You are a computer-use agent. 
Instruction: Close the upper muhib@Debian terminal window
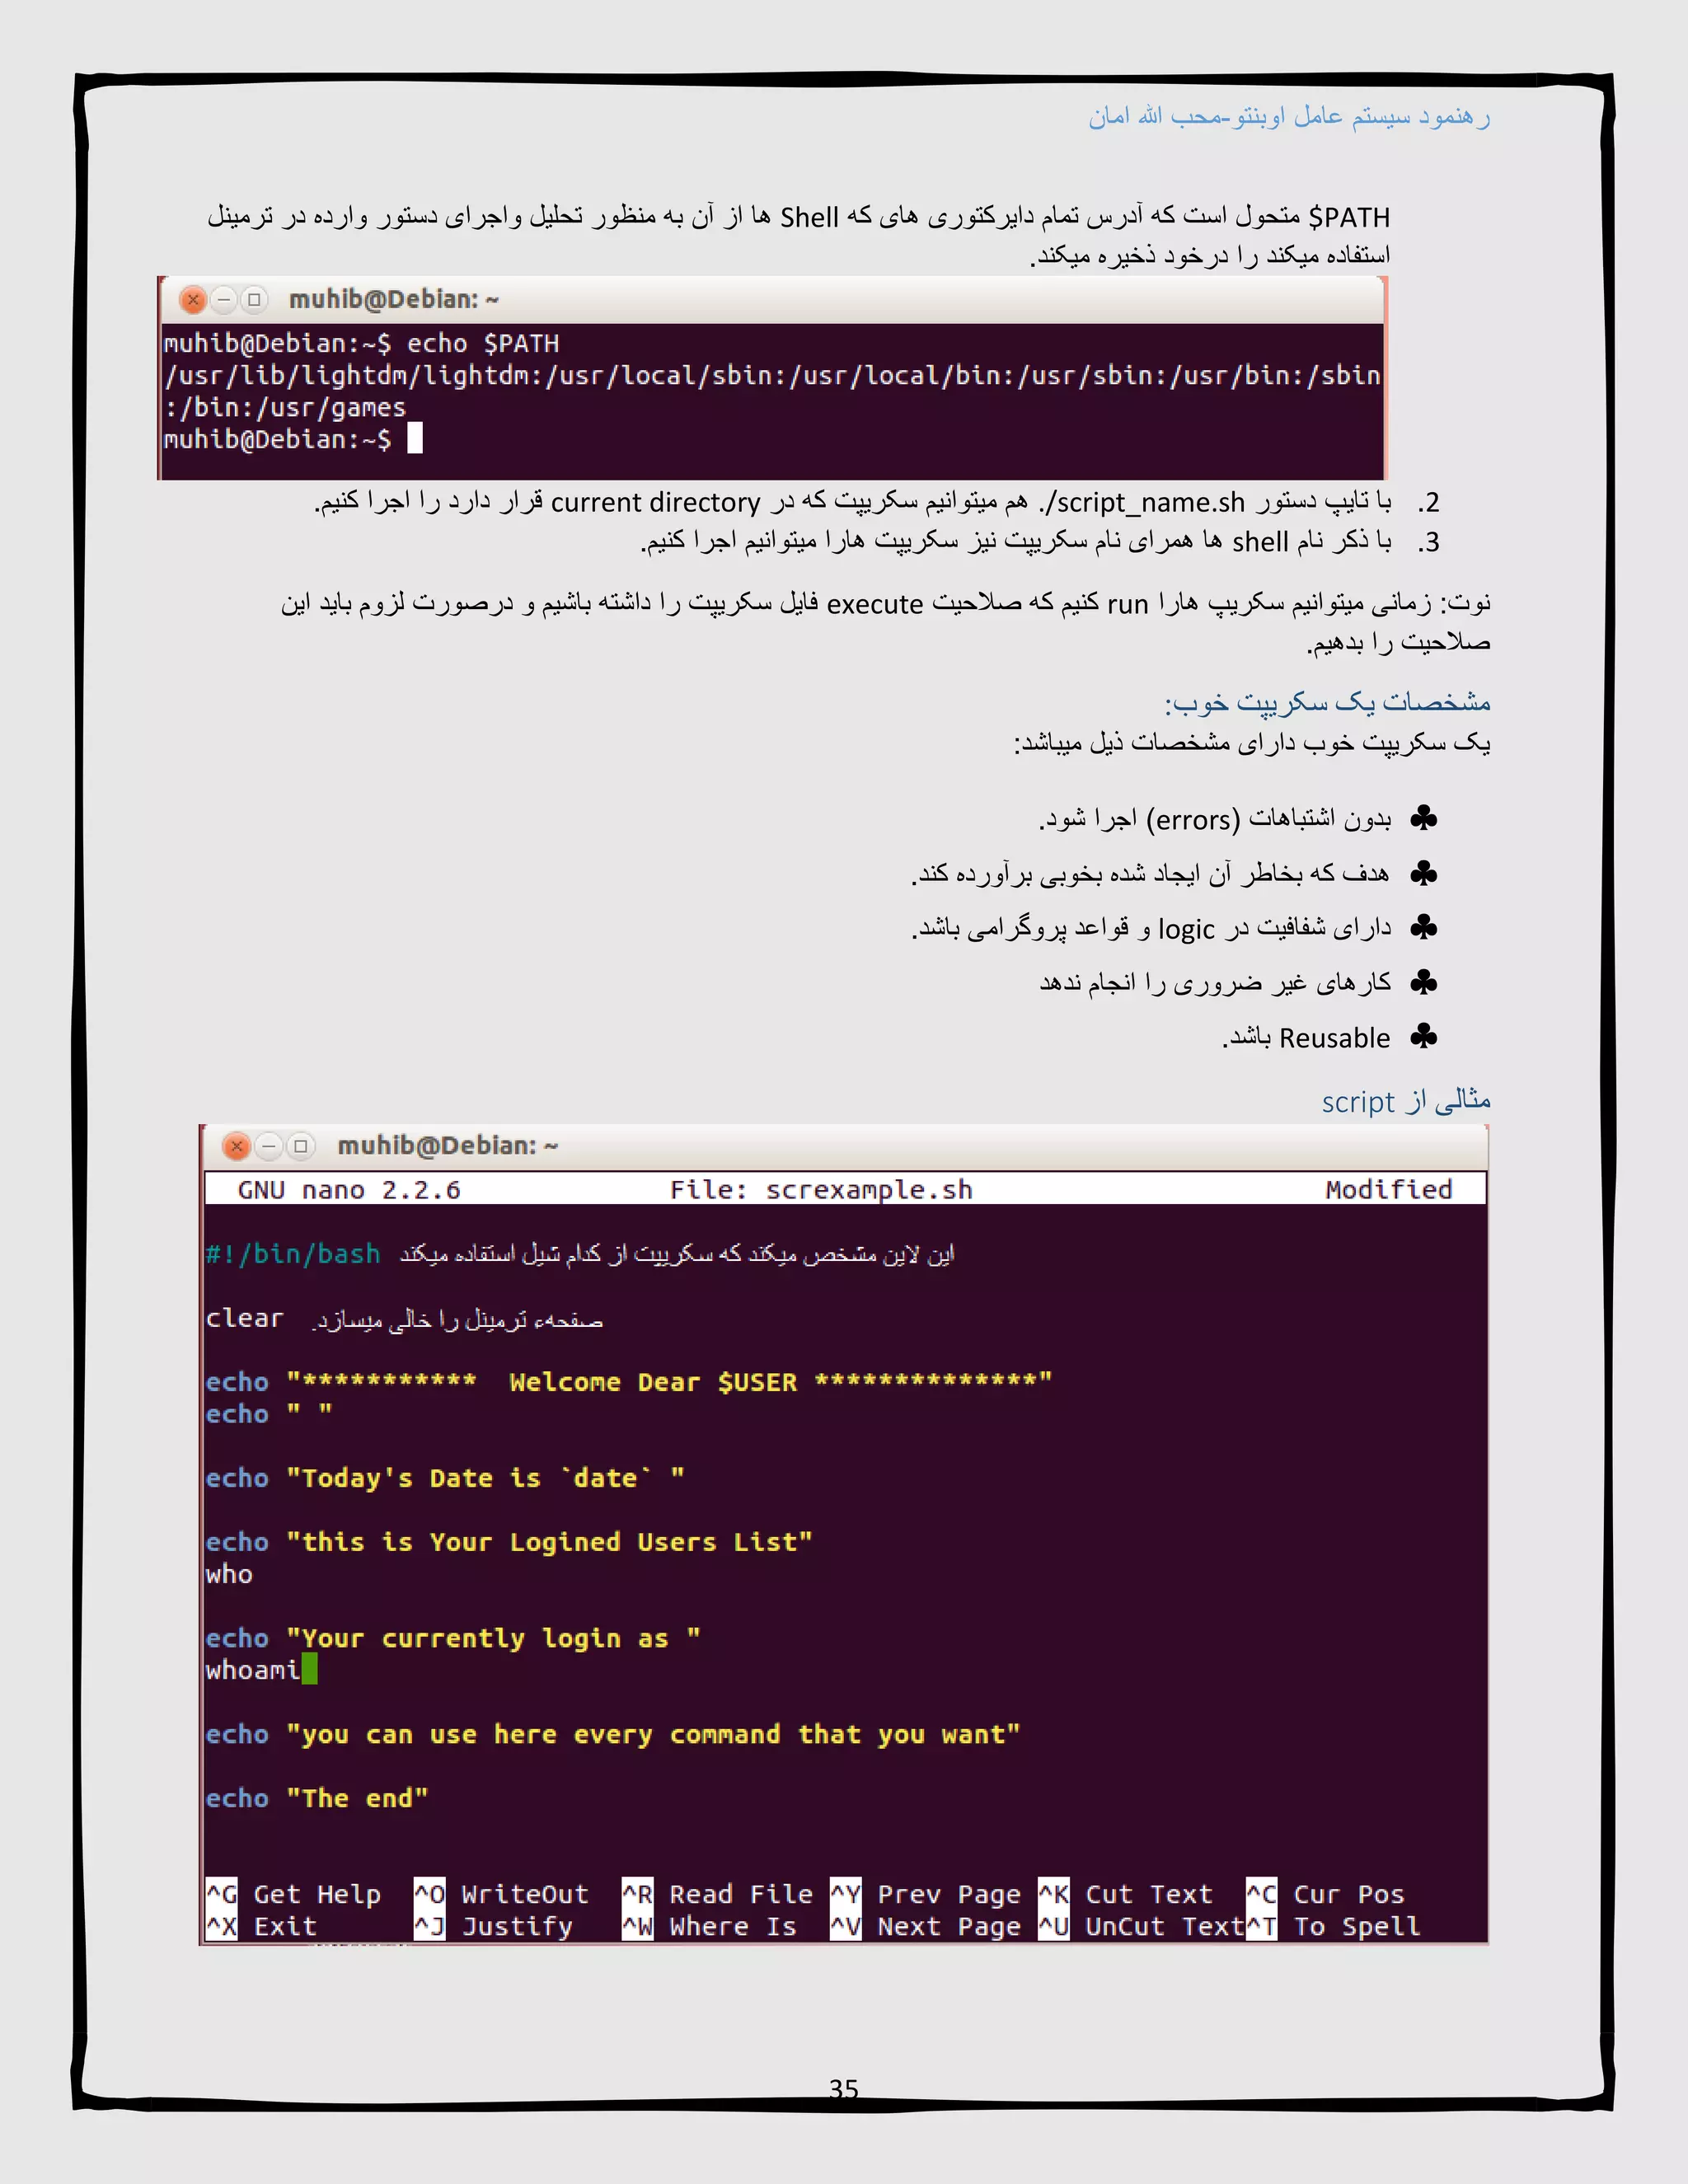(x=193, y=299)
